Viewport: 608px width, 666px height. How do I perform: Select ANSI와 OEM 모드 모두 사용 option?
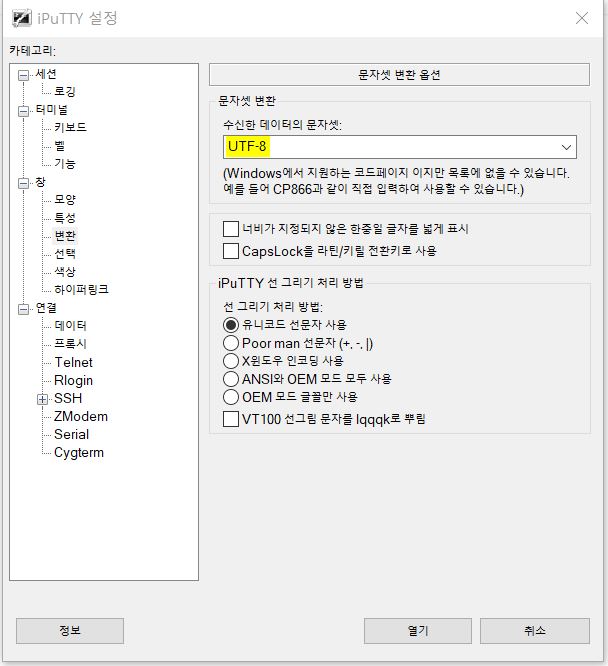point(231,378)
